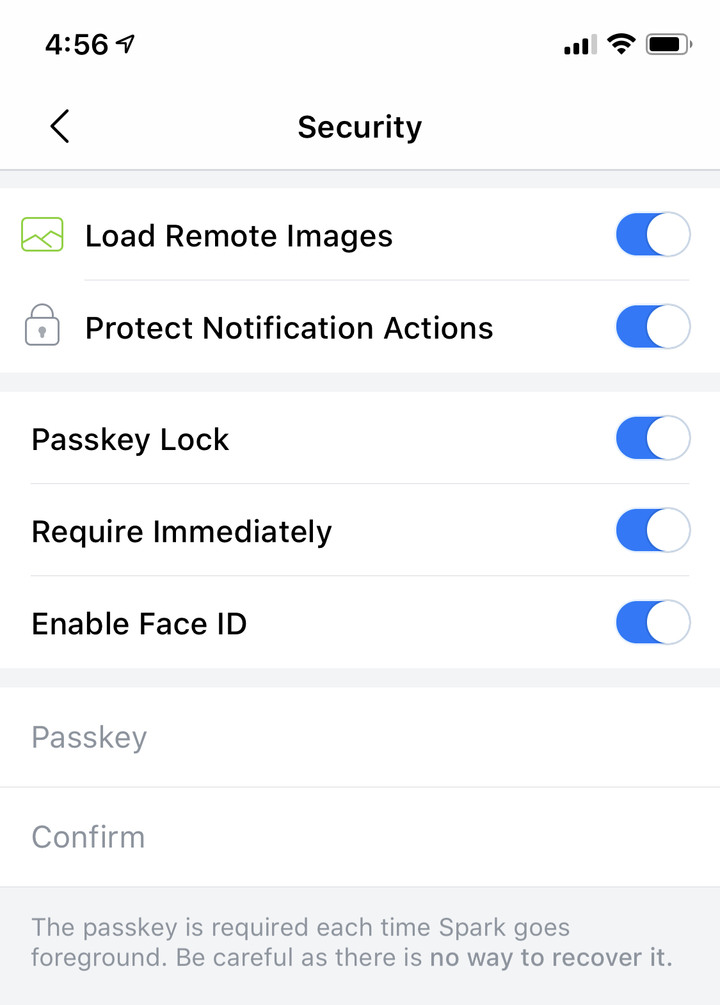Disable the Enable Face ID switch
Screen dimensions: 720x1005
tap(652, 623)
